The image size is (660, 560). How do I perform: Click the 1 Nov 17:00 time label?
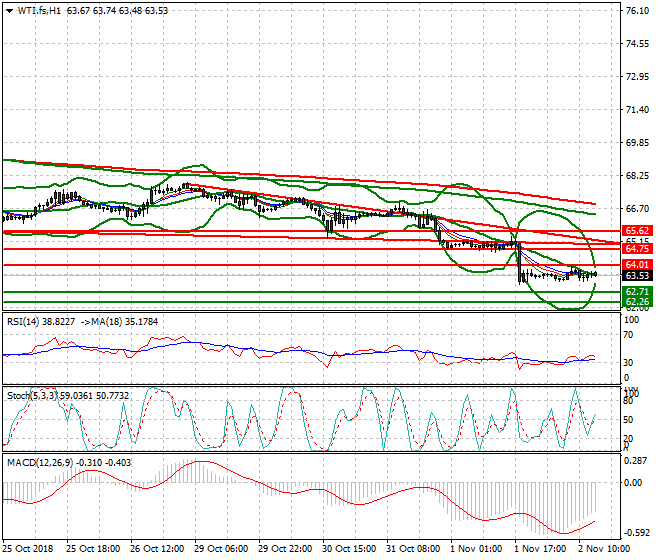point(540,549)
